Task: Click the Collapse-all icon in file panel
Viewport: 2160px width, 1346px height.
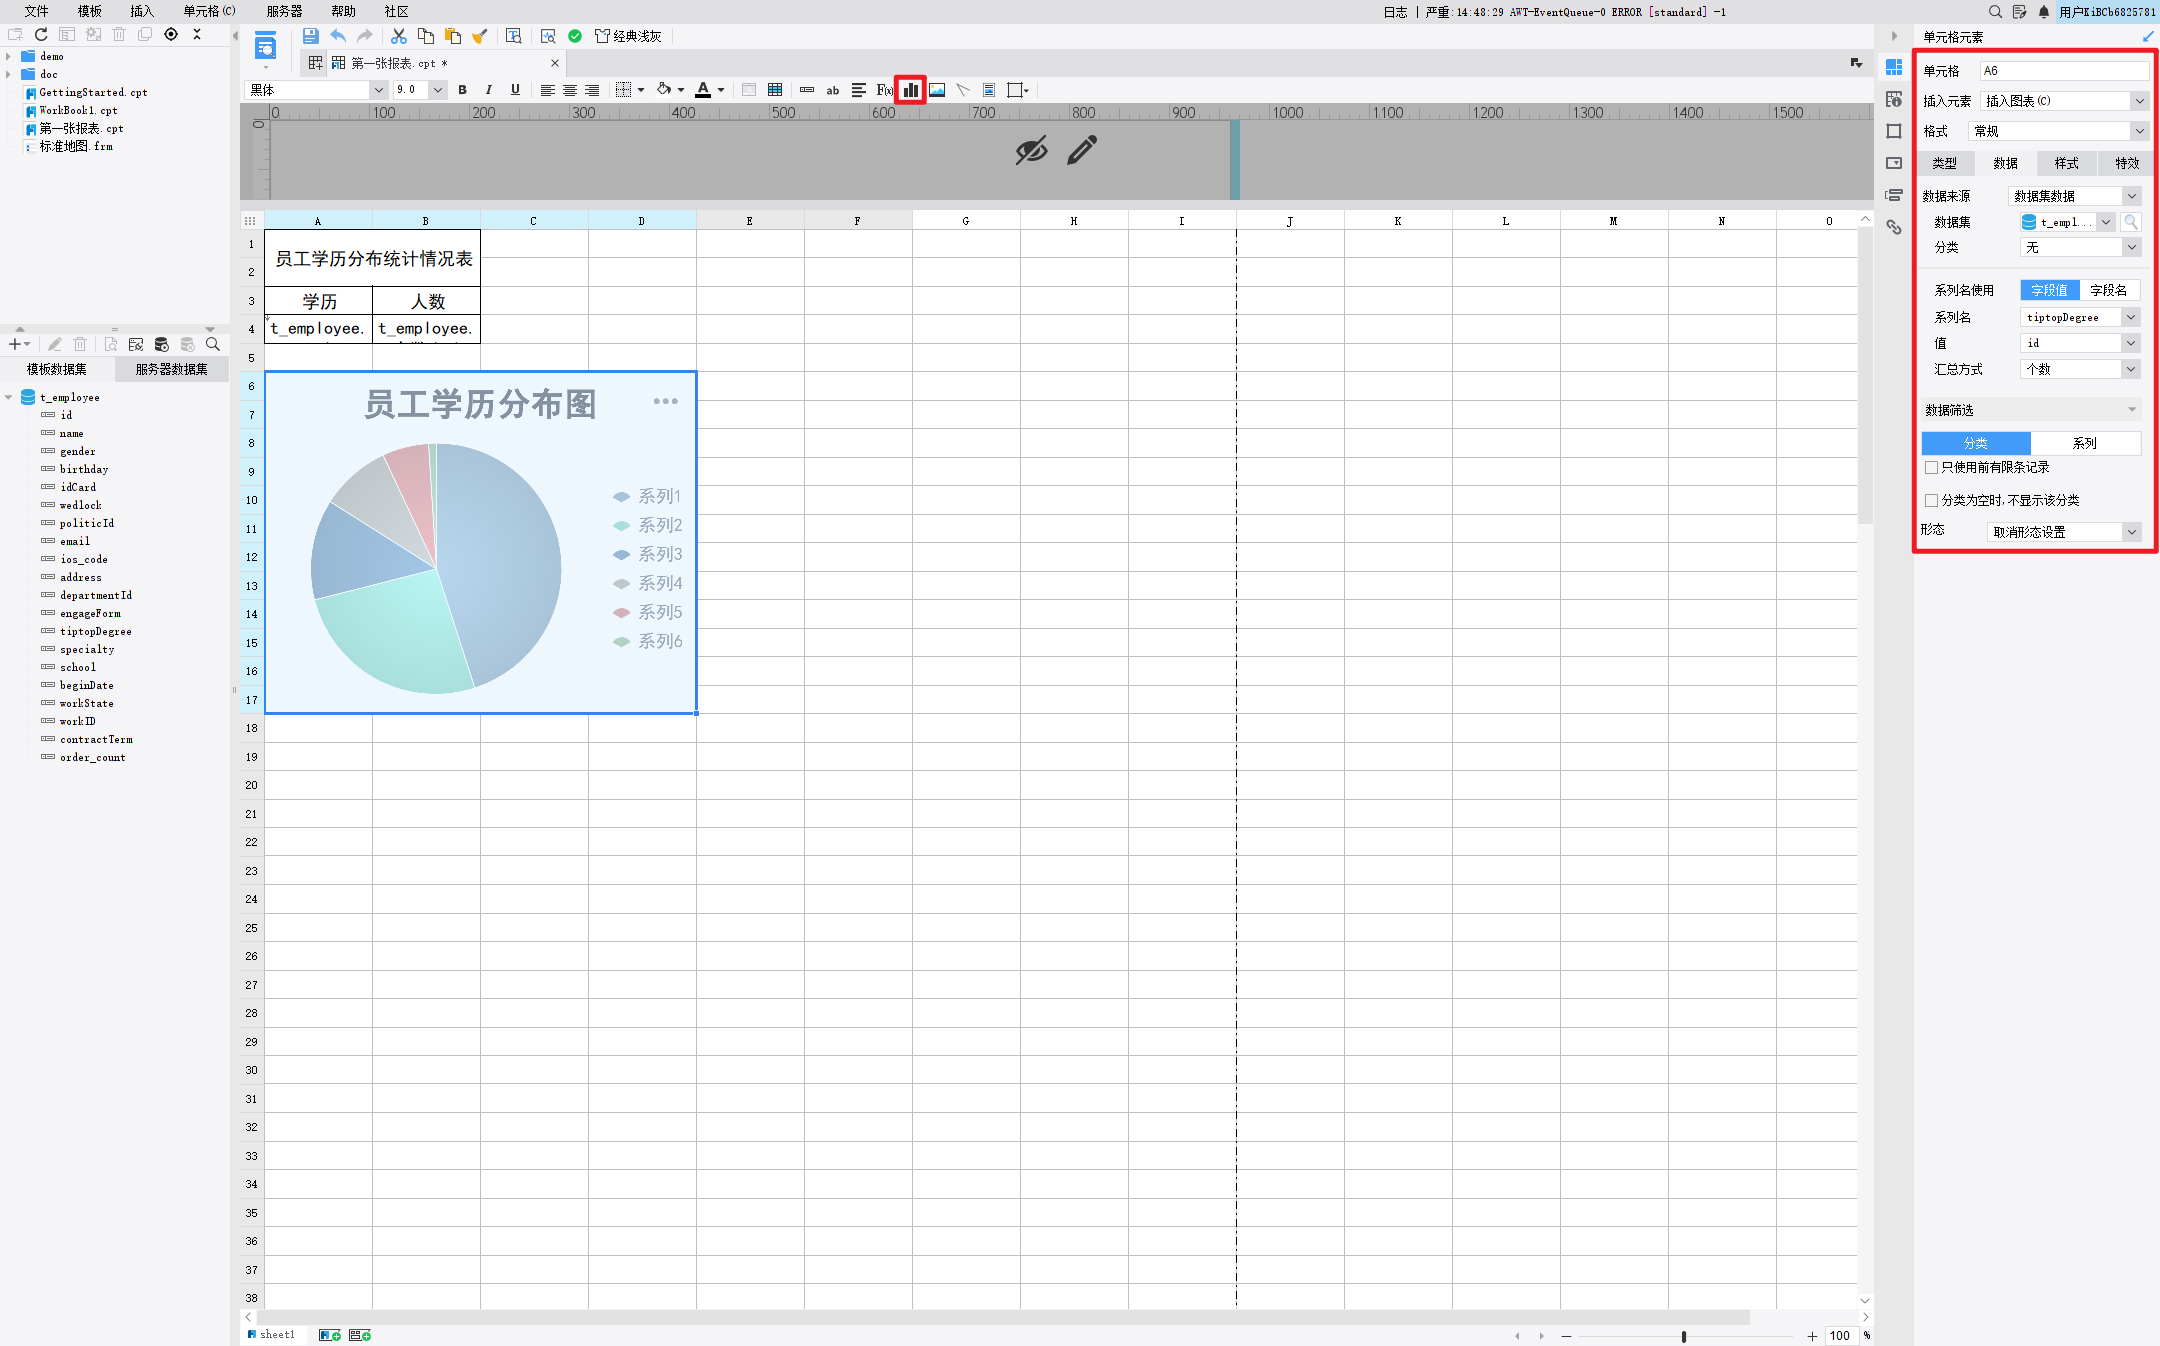Action: pyautogui.click(x=197, y=34)
